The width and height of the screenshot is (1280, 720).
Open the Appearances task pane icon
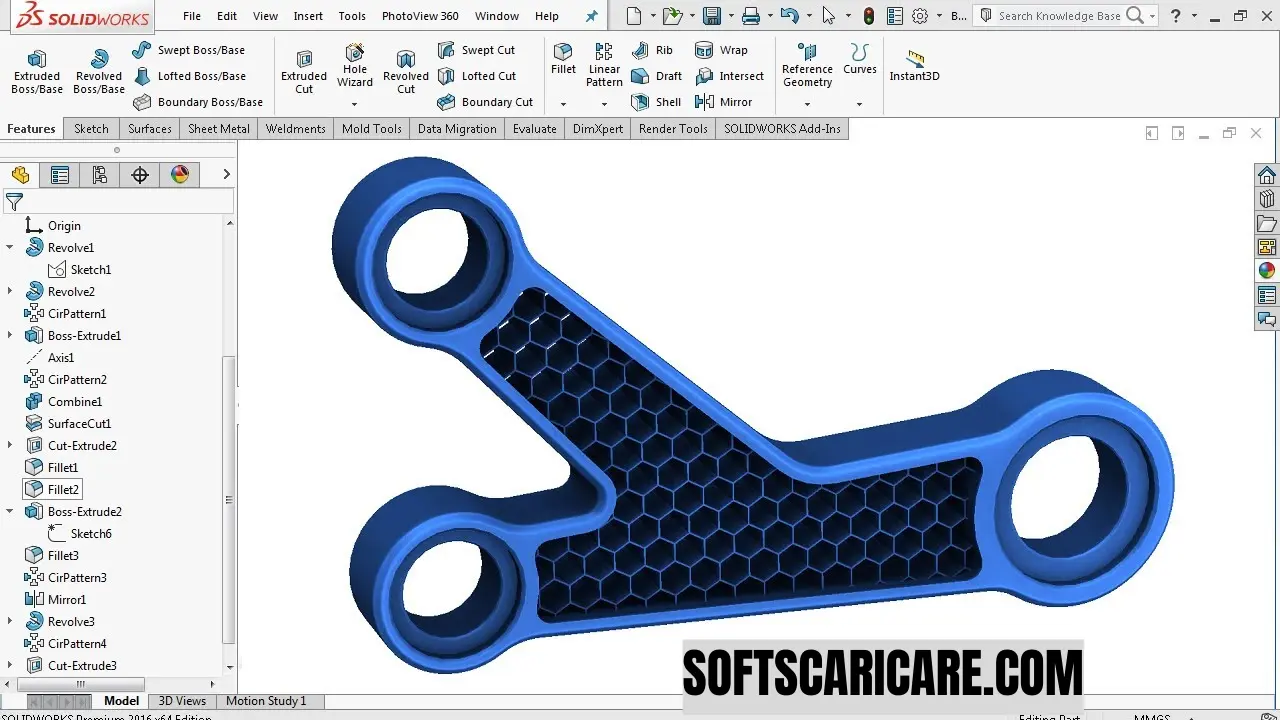click(x=1267, y=270)
